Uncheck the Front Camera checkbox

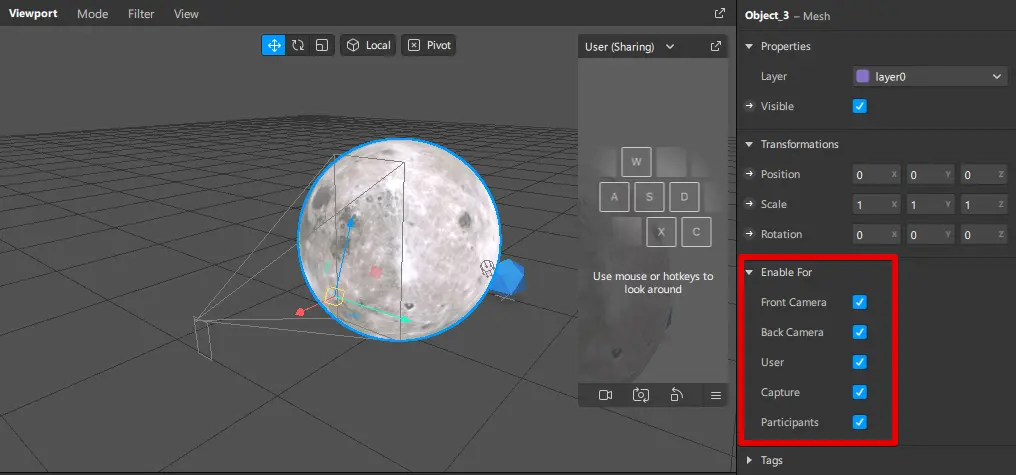click(860, 302)
